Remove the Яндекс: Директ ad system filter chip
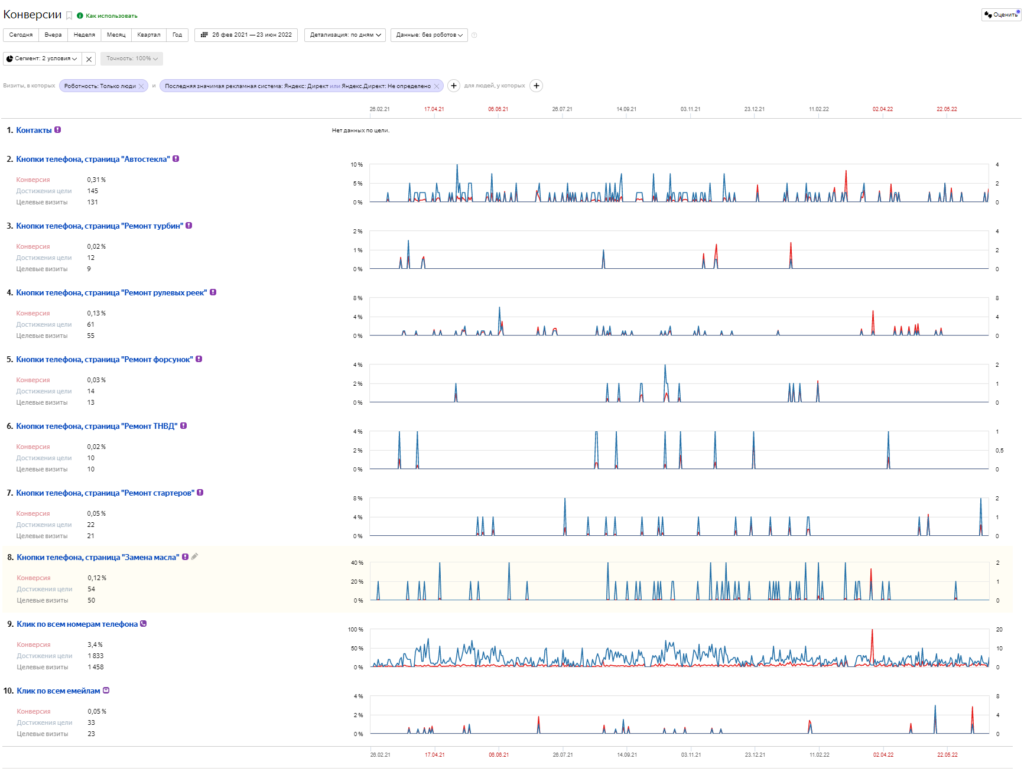Screen dimensions: 1024x778 tap(437, 86)
